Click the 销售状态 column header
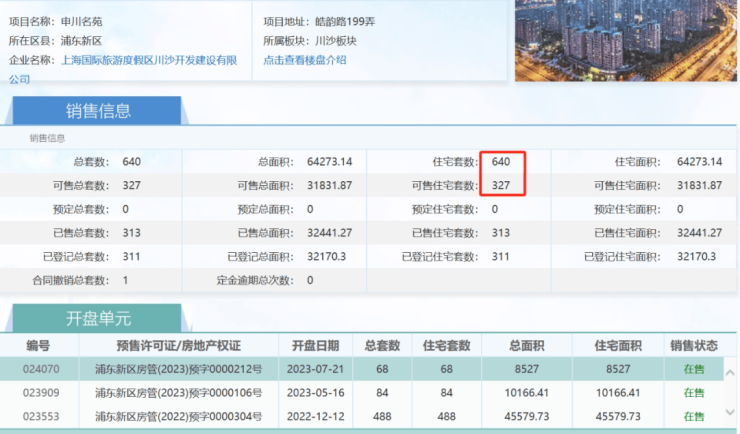 click(x=693, y=345)
